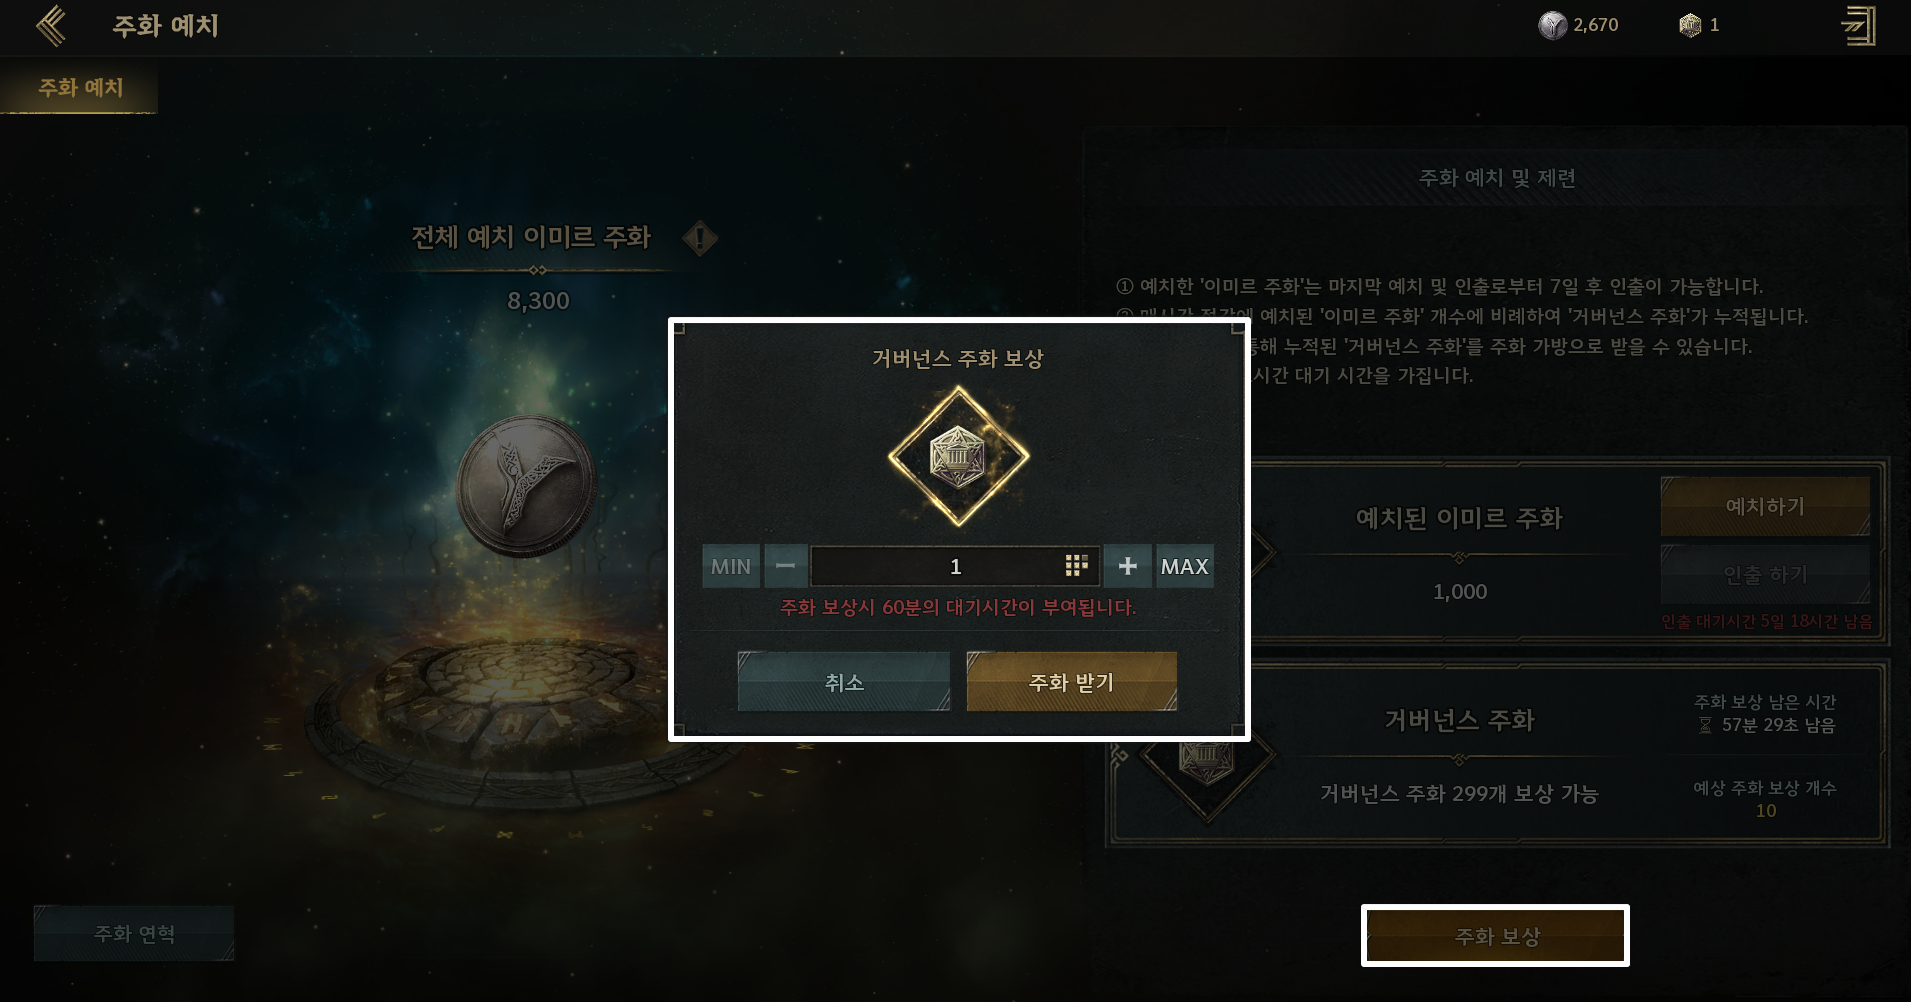Open 주화 연혁 history button
The height and width of the screenshot is (1002, 1911).
(134, 933)
